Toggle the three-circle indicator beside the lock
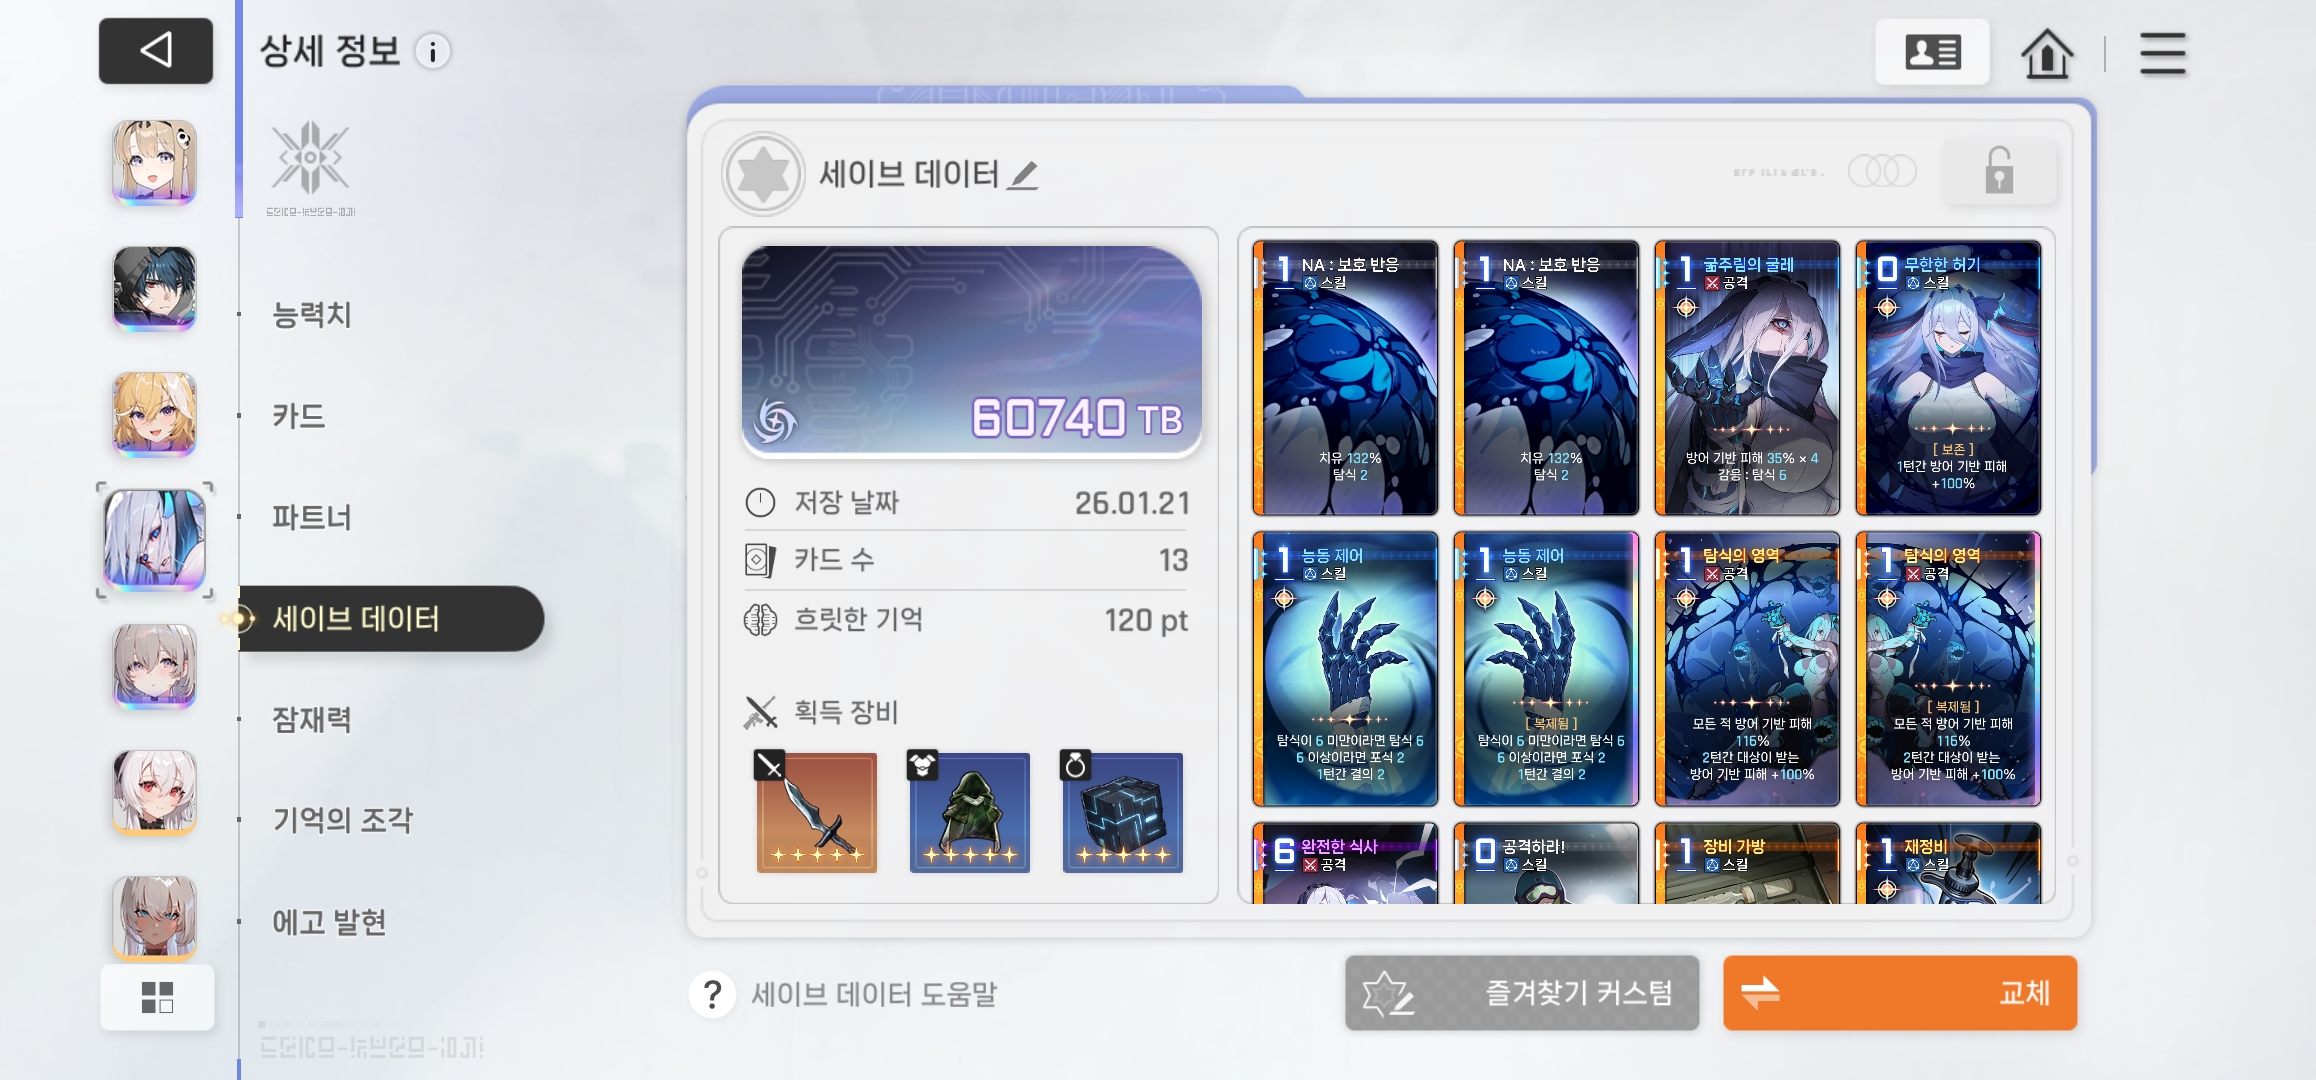2316x1080 pixels. [x=1882, y=171]
